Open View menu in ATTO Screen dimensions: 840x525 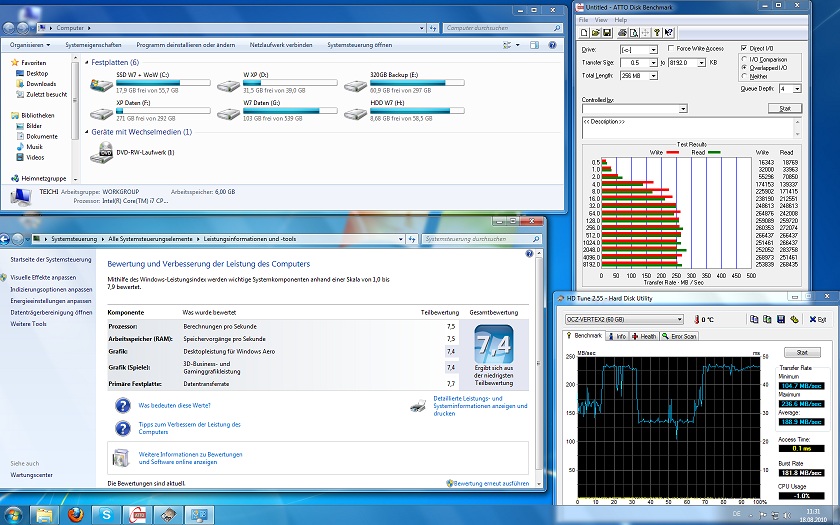[601, 20]
